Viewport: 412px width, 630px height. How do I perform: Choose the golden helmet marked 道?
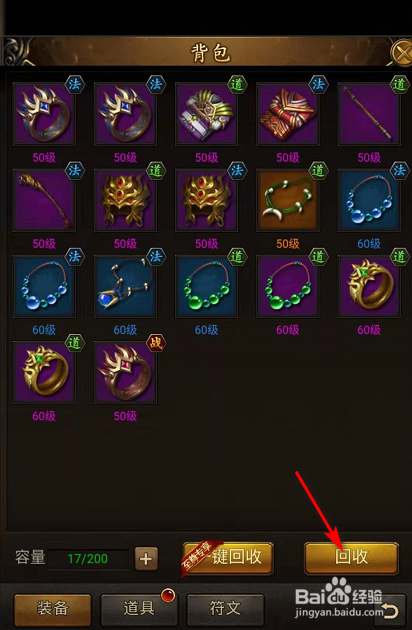click(125, 200)
